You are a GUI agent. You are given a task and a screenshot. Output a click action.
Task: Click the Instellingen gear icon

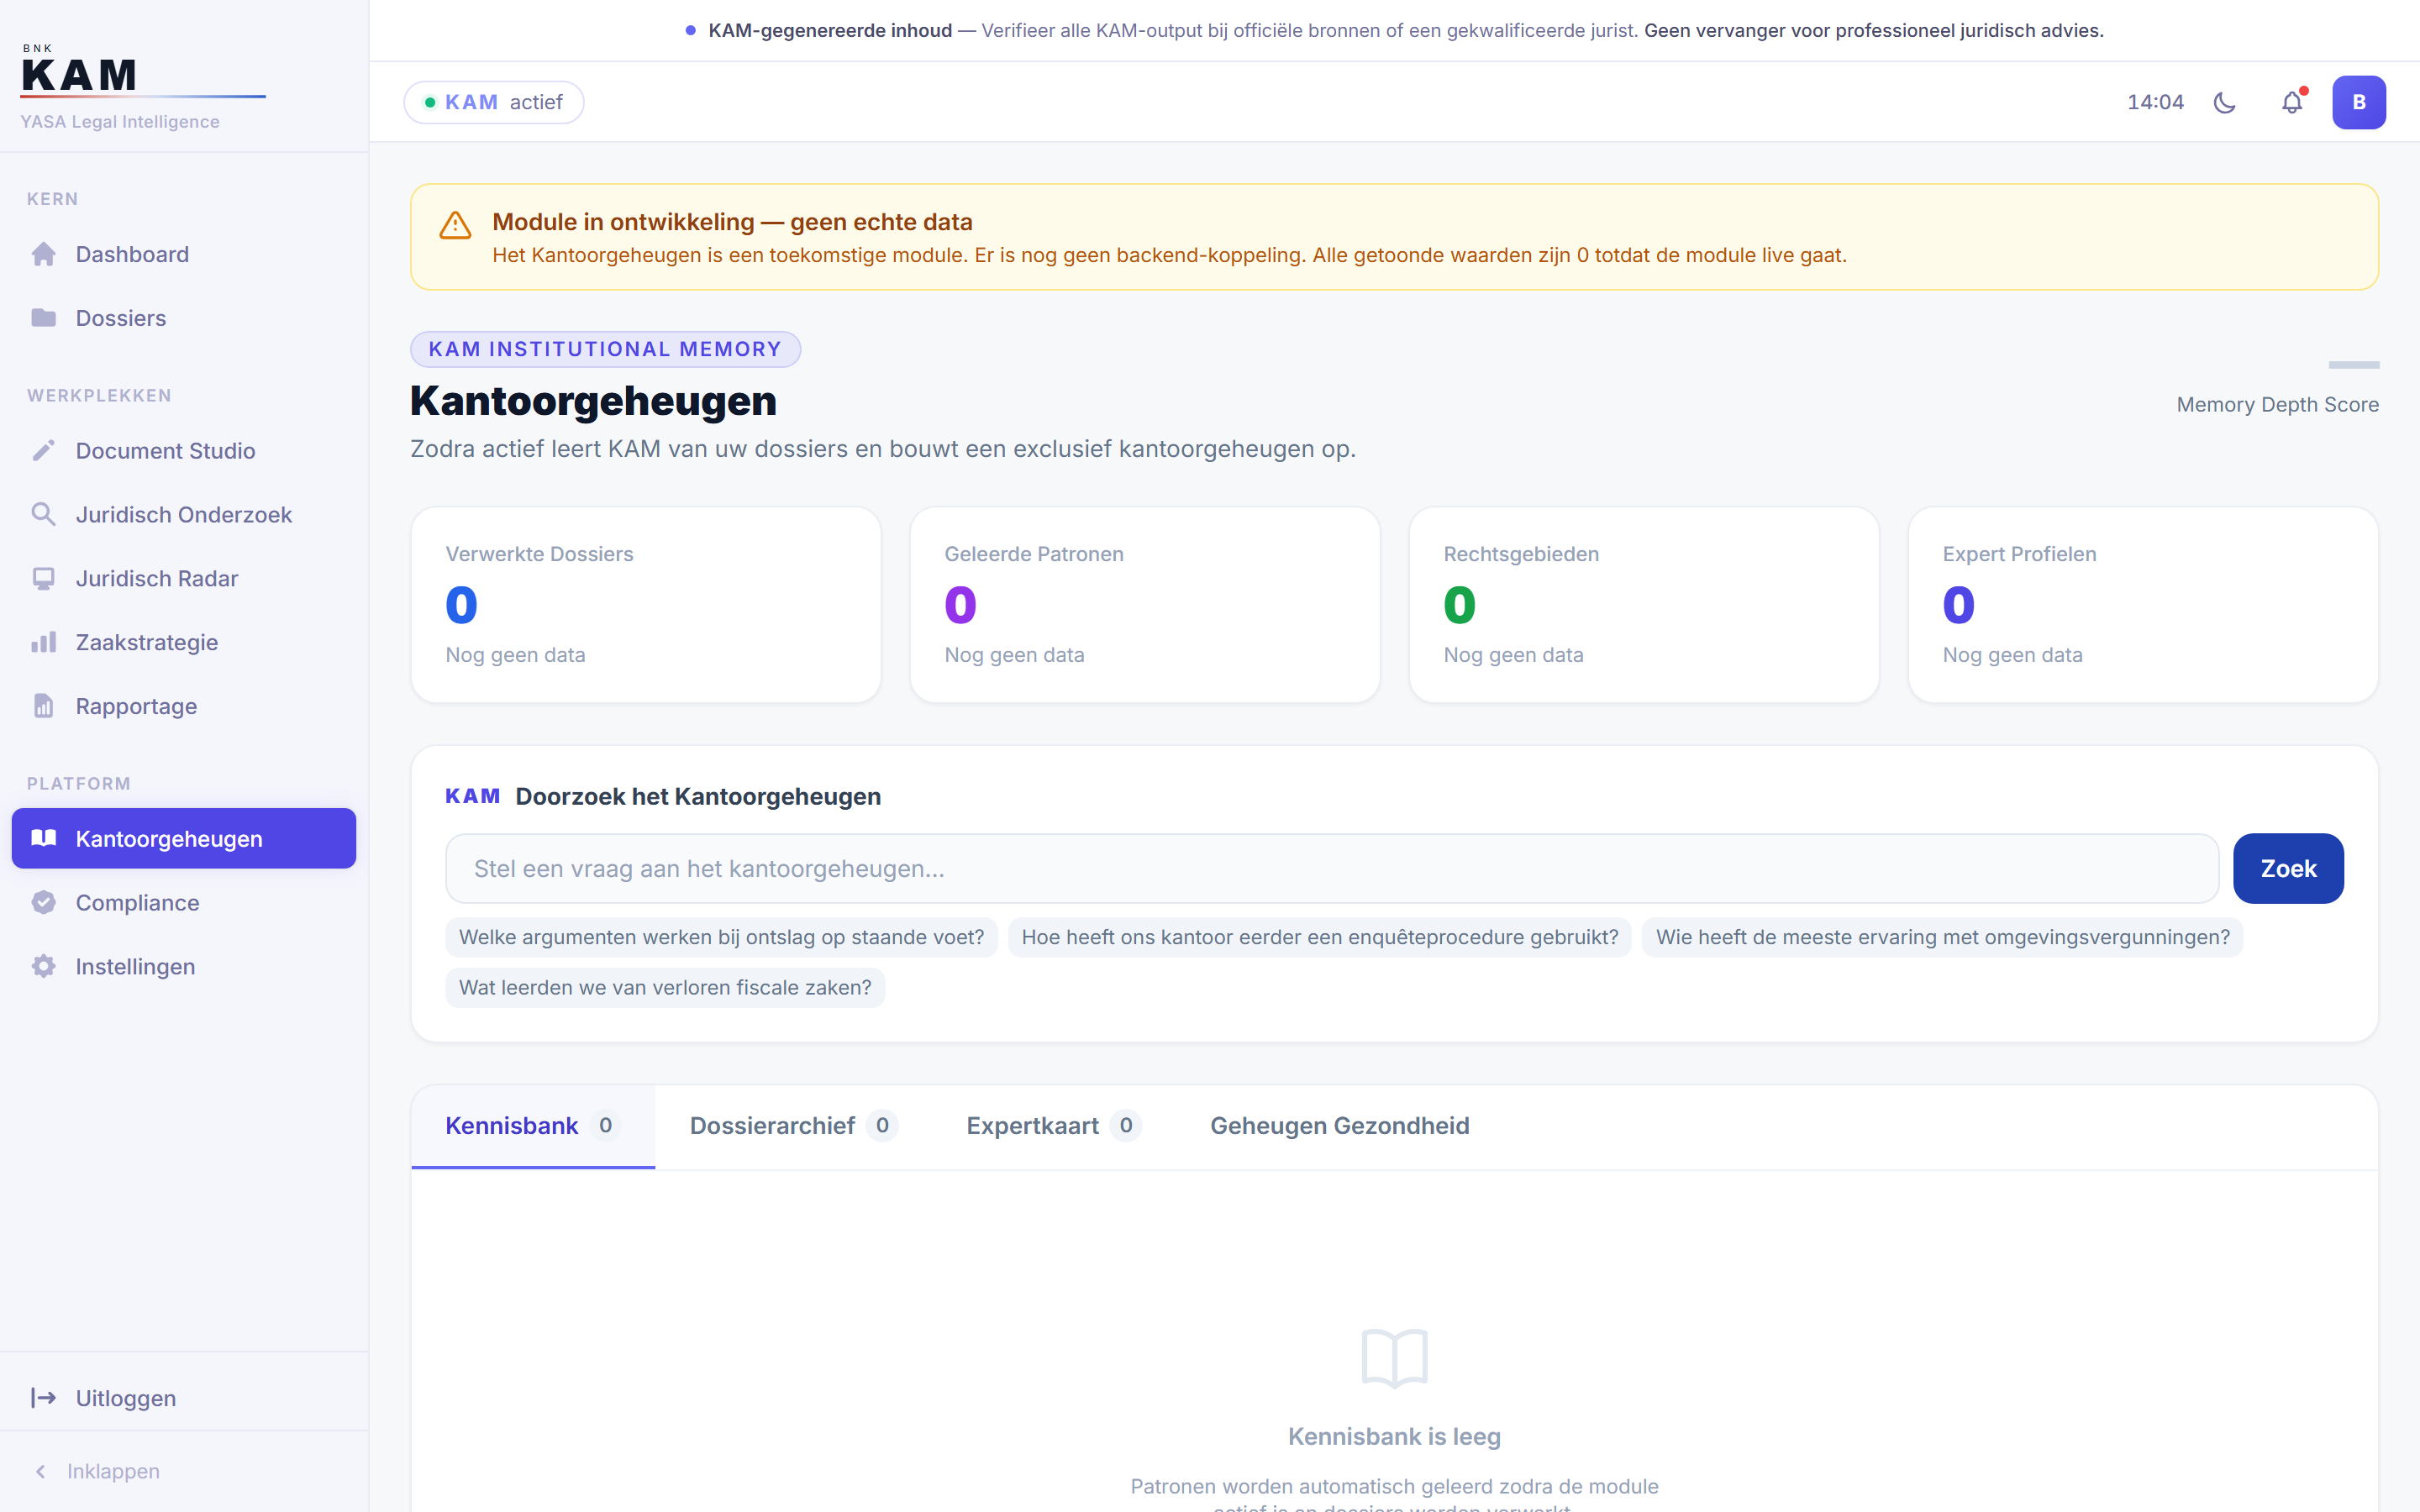click(x=43, y=966)
